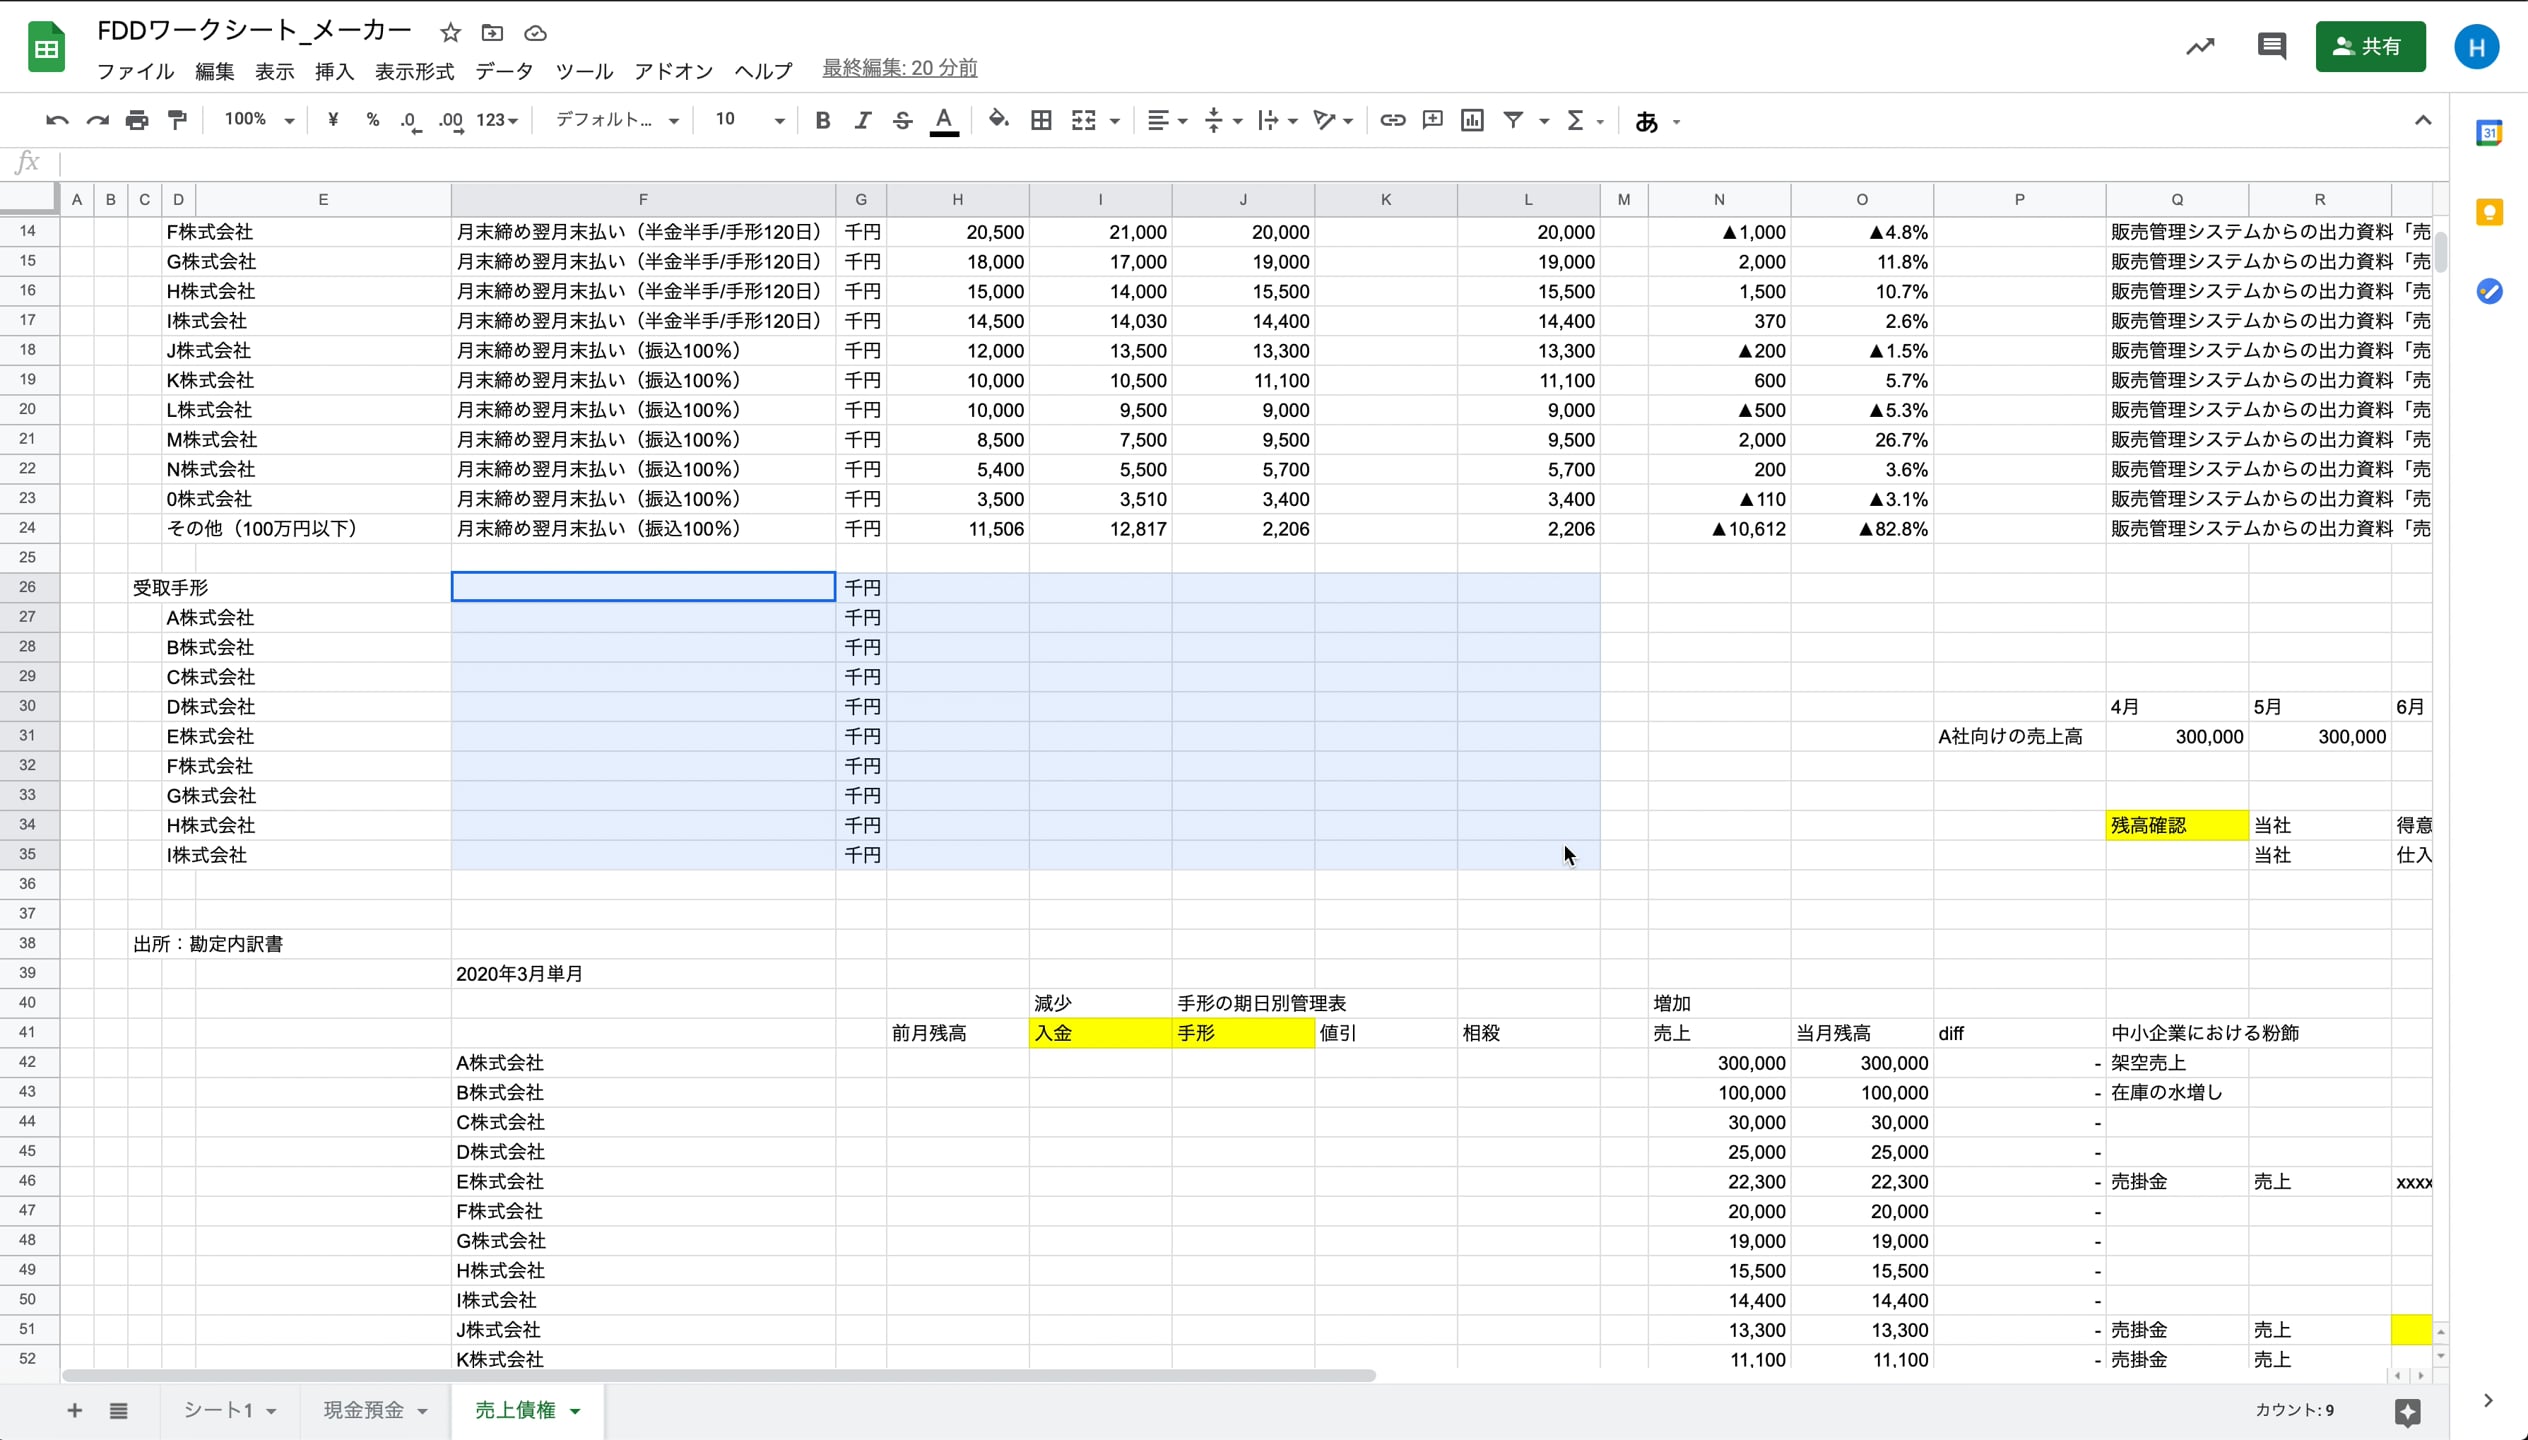Viewport: 2528px width, 1440px height.
Task: Open the Explore button at bottom right
Action: point(2407,1411)
